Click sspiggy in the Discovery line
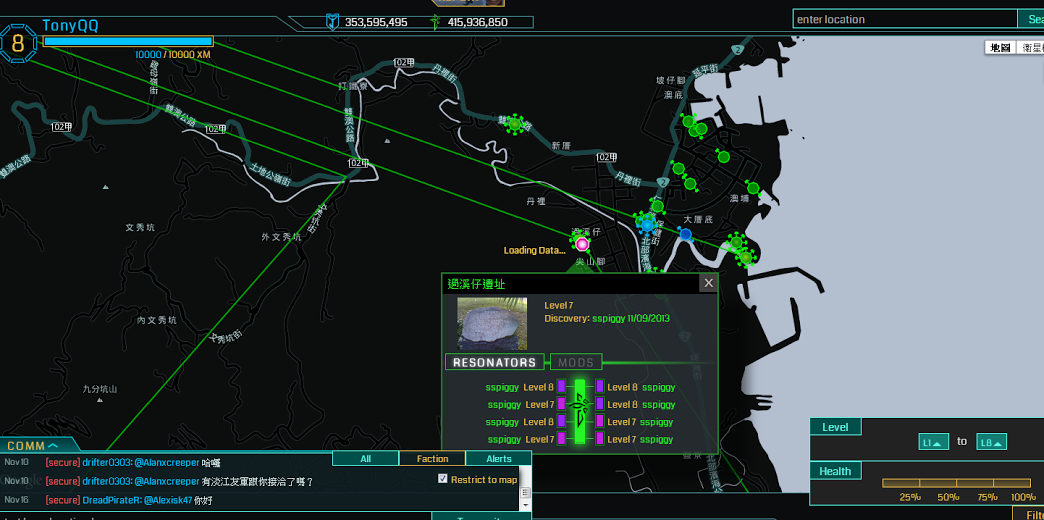Viewport: 1044px width, 520px height. 609,318
